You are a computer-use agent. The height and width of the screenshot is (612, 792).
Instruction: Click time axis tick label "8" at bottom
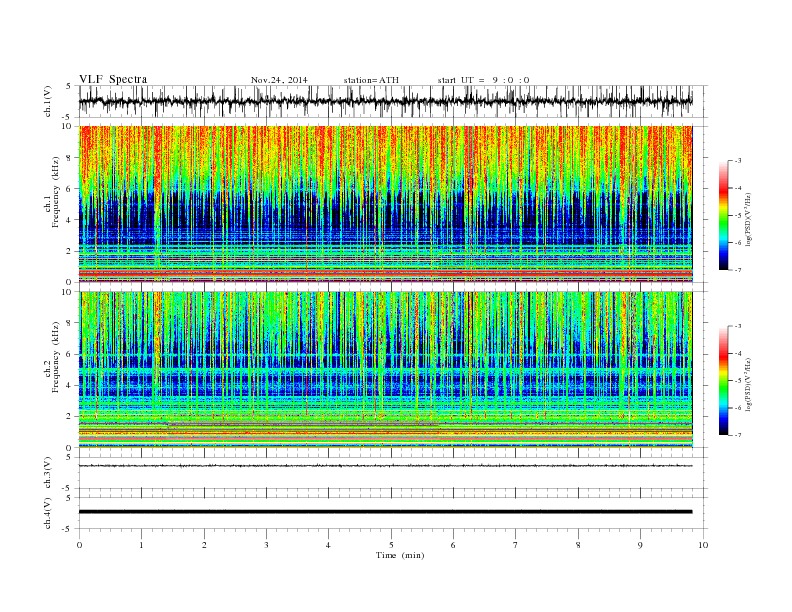578,545
